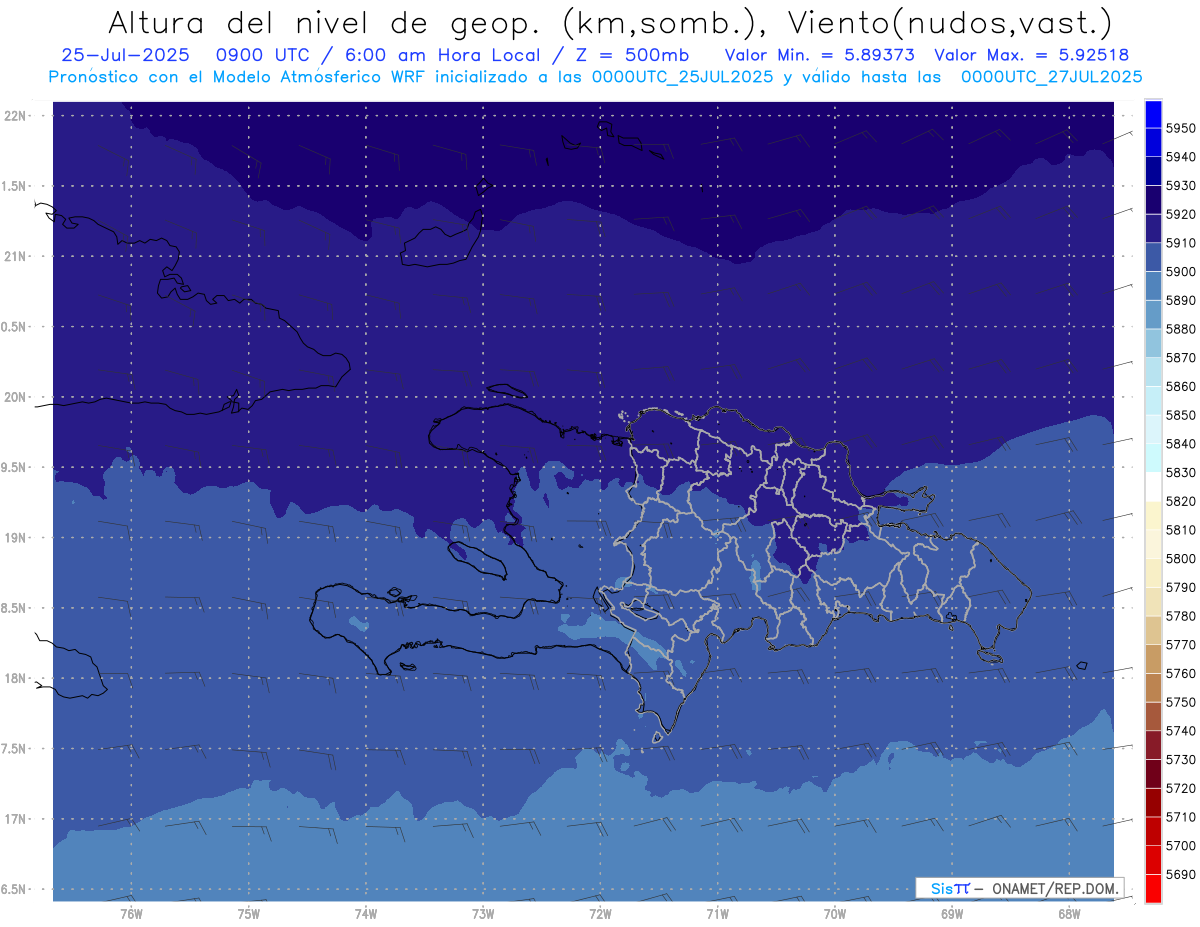The image size is (1200, 927).
Task: Click the '5870' colorbar value
Action: point(1181,357)
